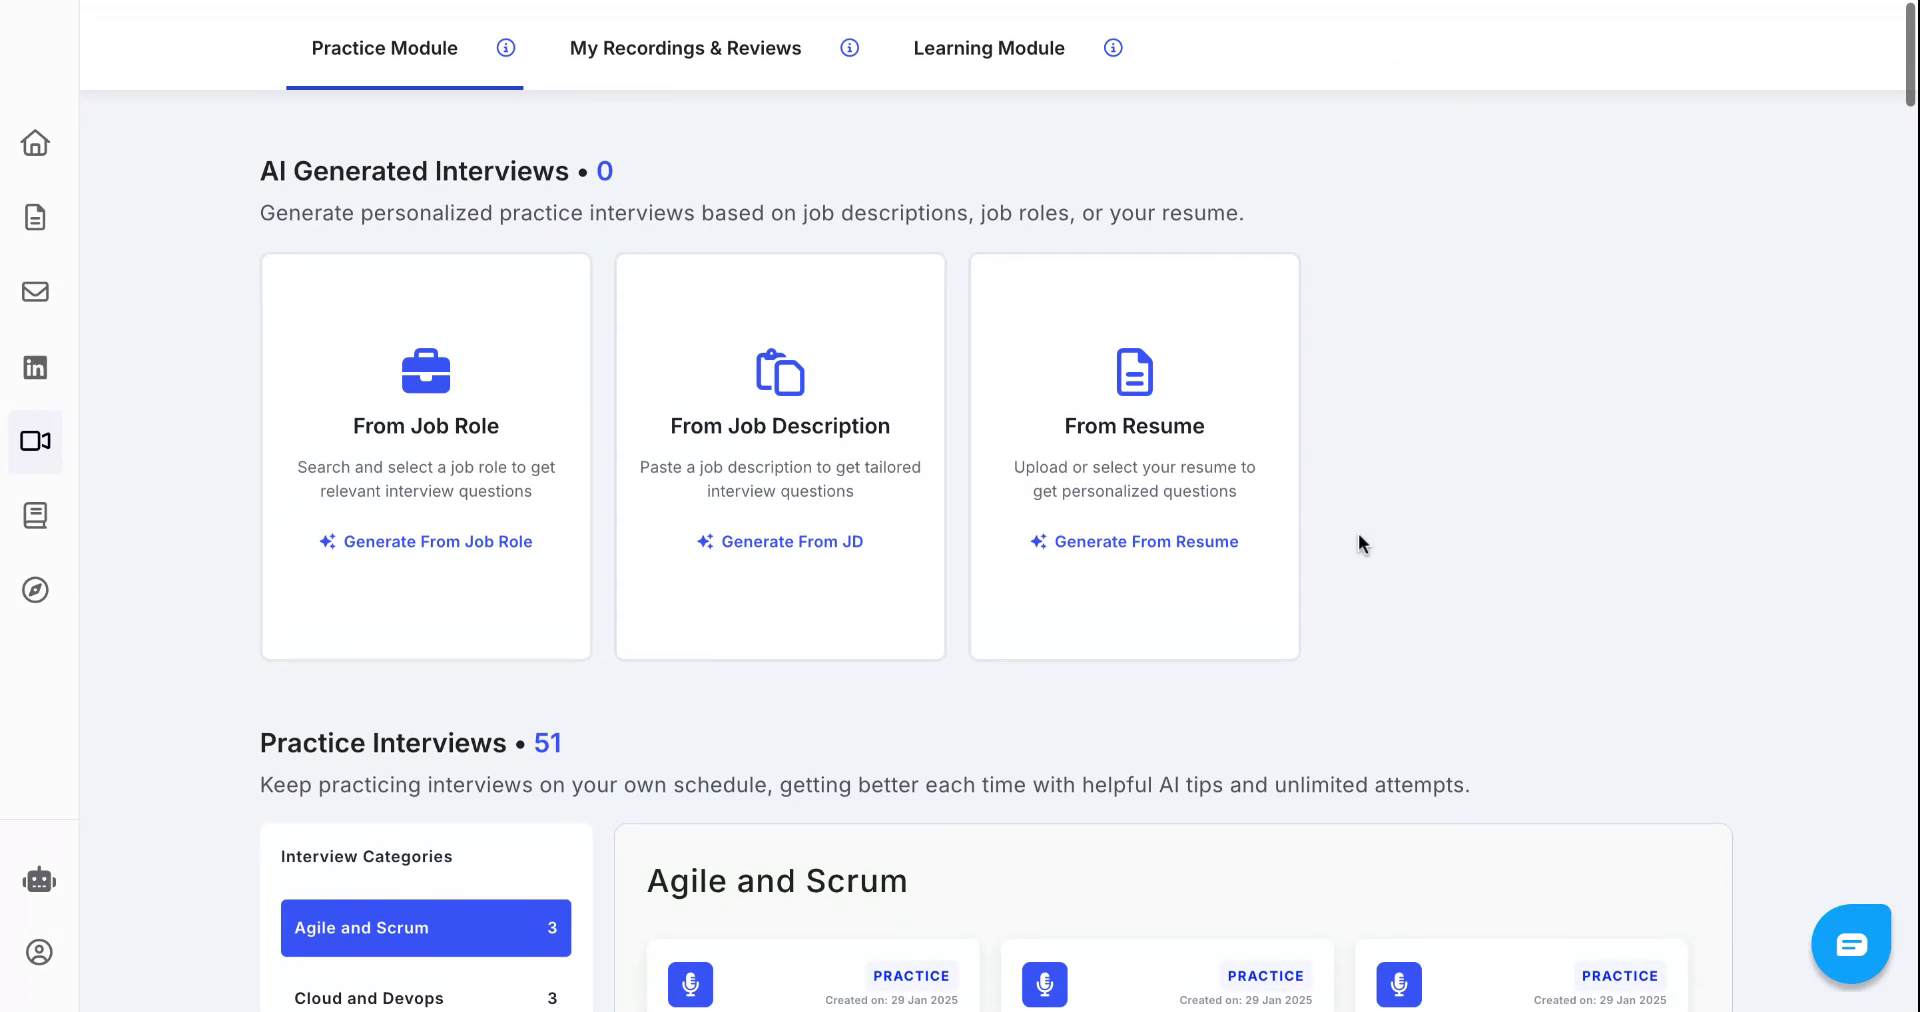Select the document/resume icon in sidebar
Screen dimensions: 1920x1012
35,217
